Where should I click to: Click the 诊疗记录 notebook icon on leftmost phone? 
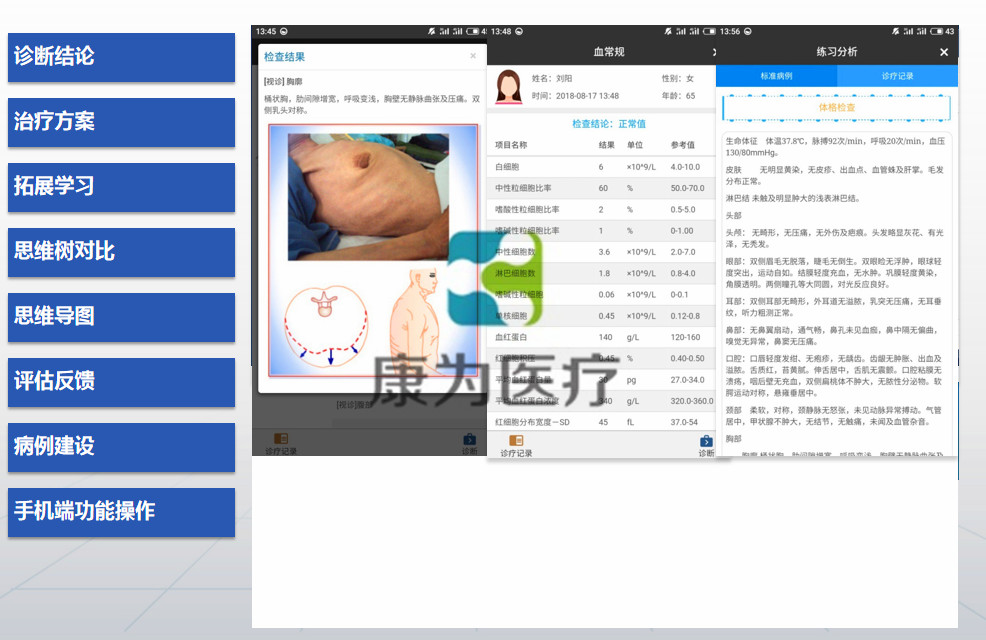tap(282, 440)
